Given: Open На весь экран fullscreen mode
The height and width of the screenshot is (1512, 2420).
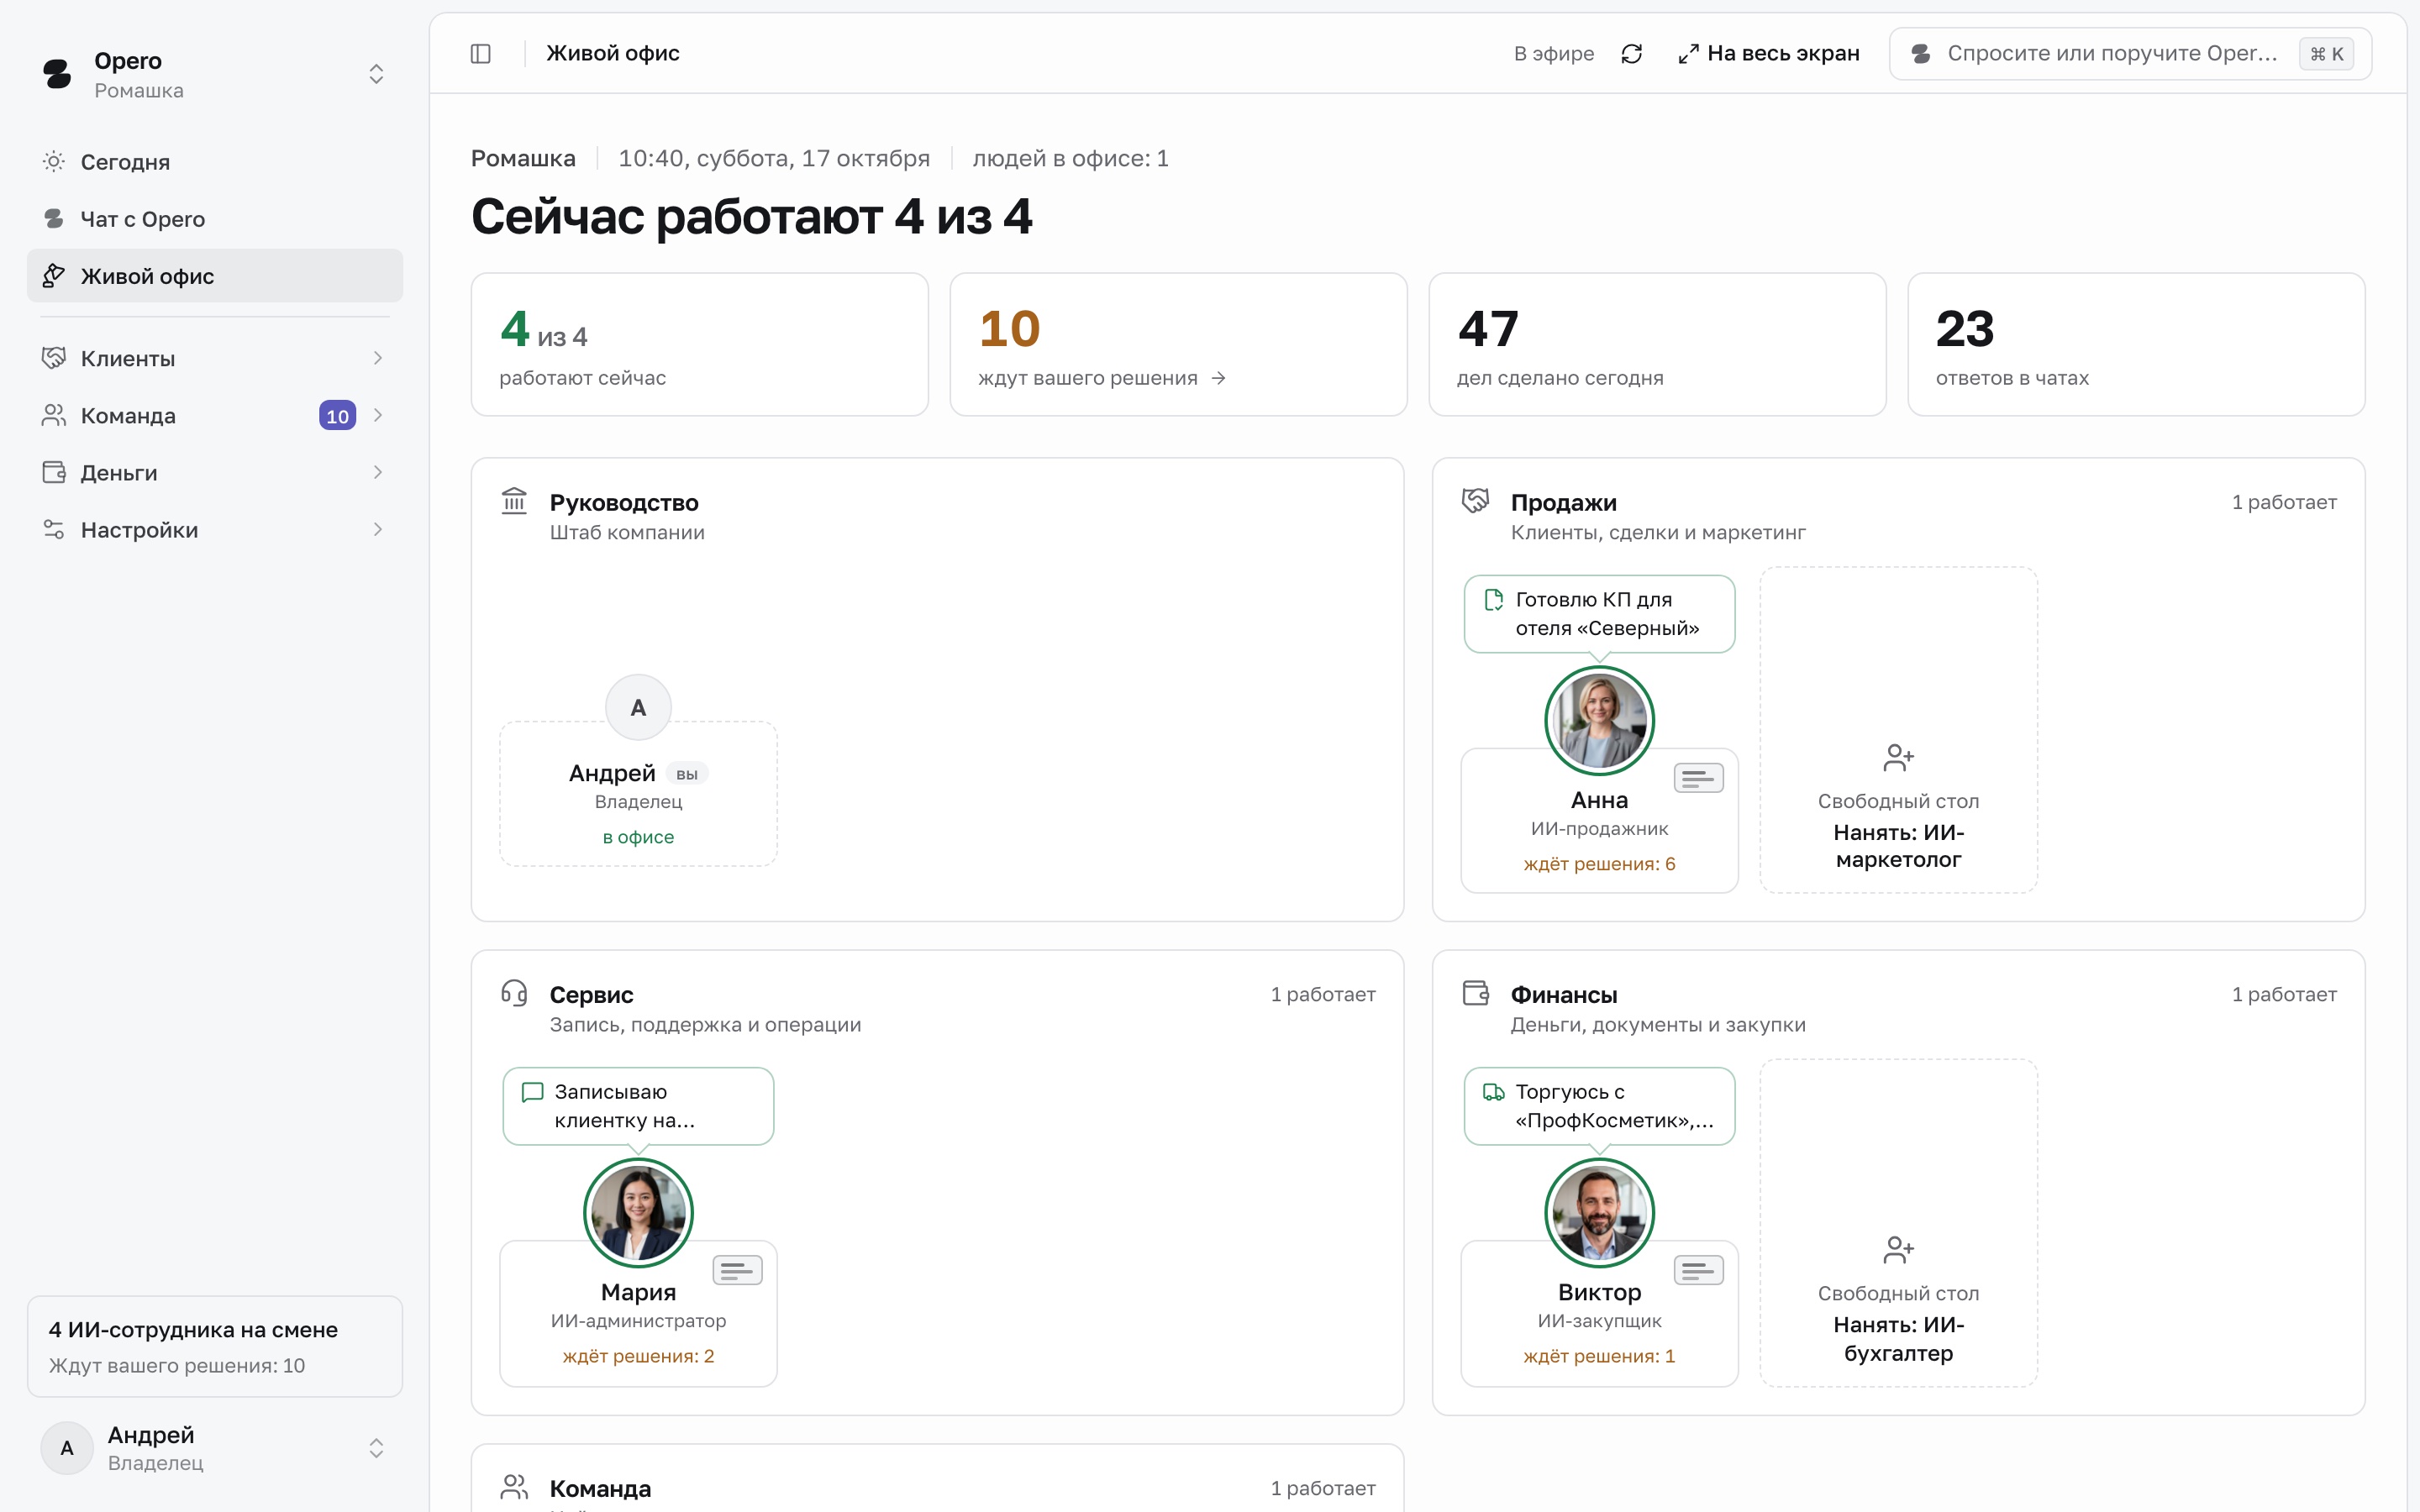Looking at the screenshot, I should 1768,53.
